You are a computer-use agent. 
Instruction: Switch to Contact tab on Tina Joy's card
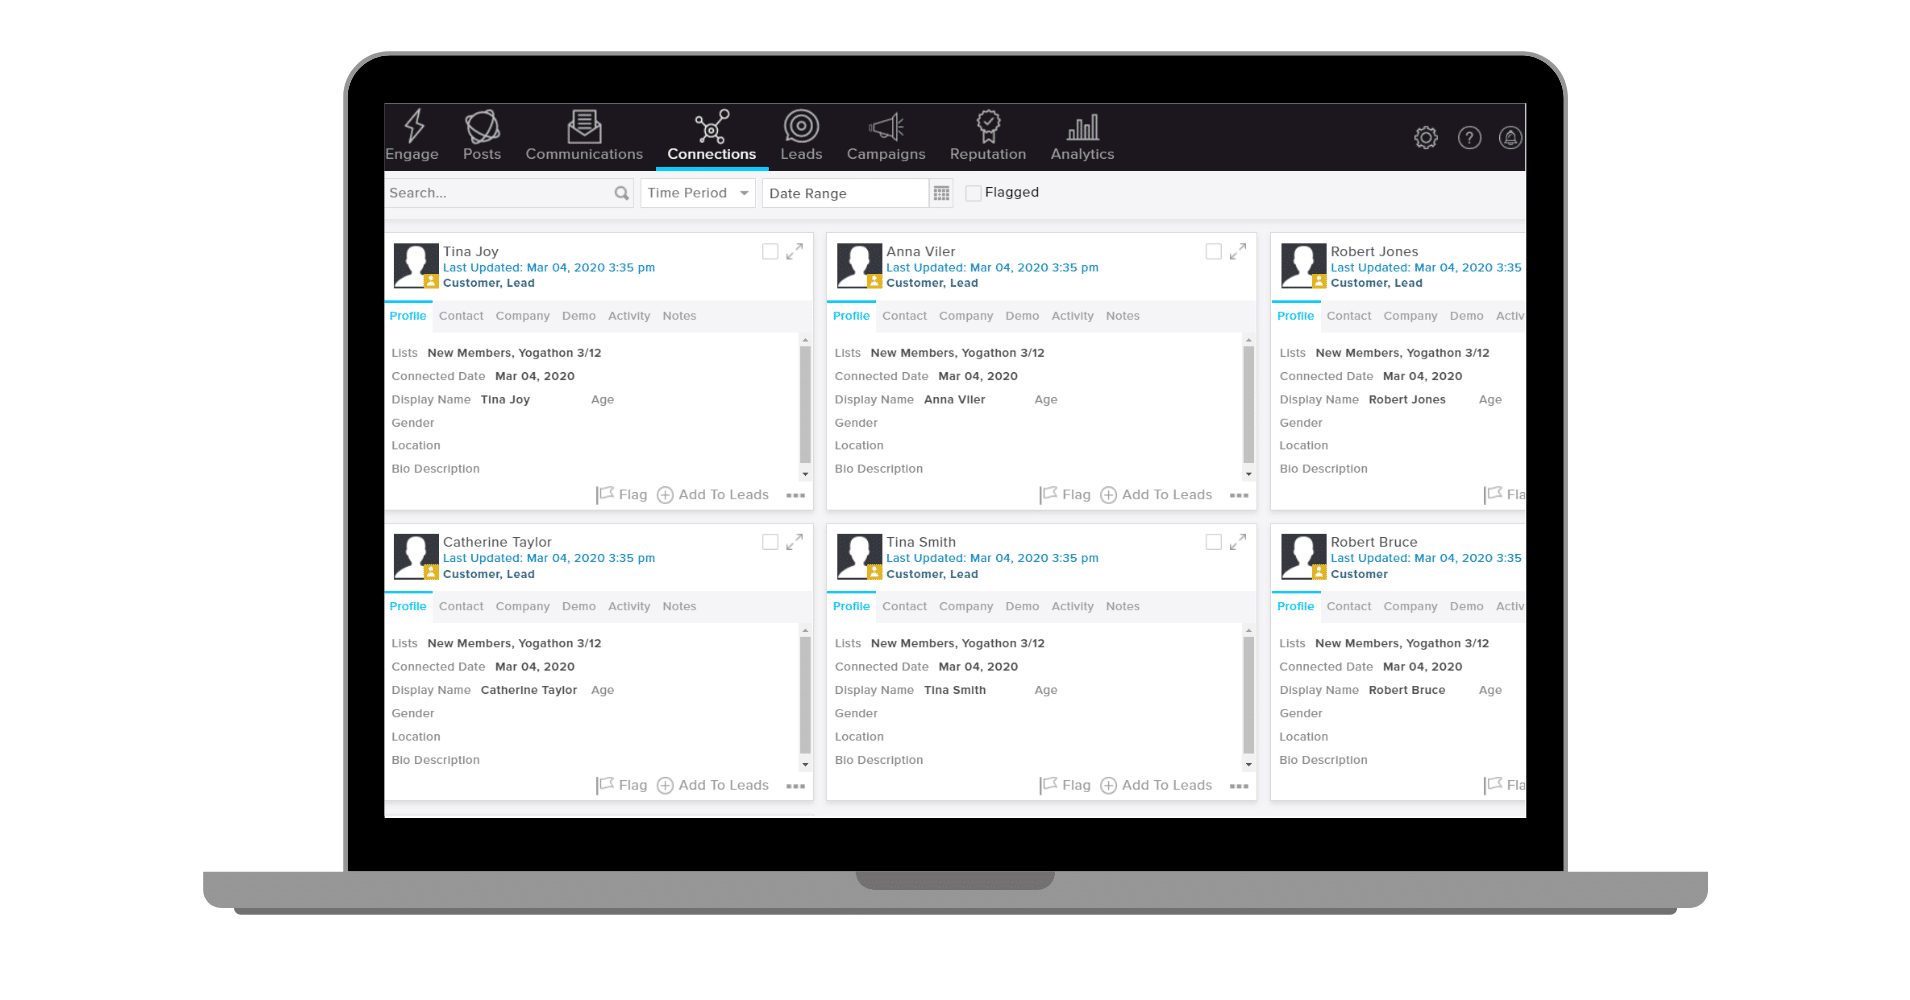(461, 316)
